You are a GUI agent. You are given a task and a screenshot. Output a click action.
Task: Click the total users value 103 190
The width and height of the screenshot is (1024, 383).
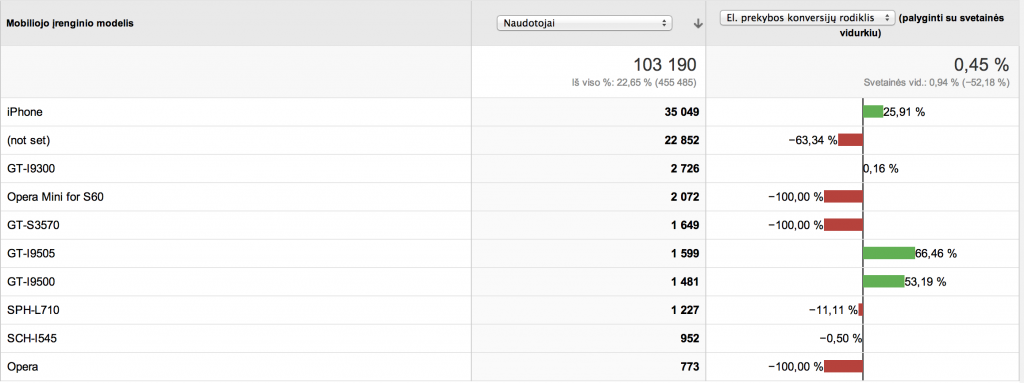coord(665,64)
